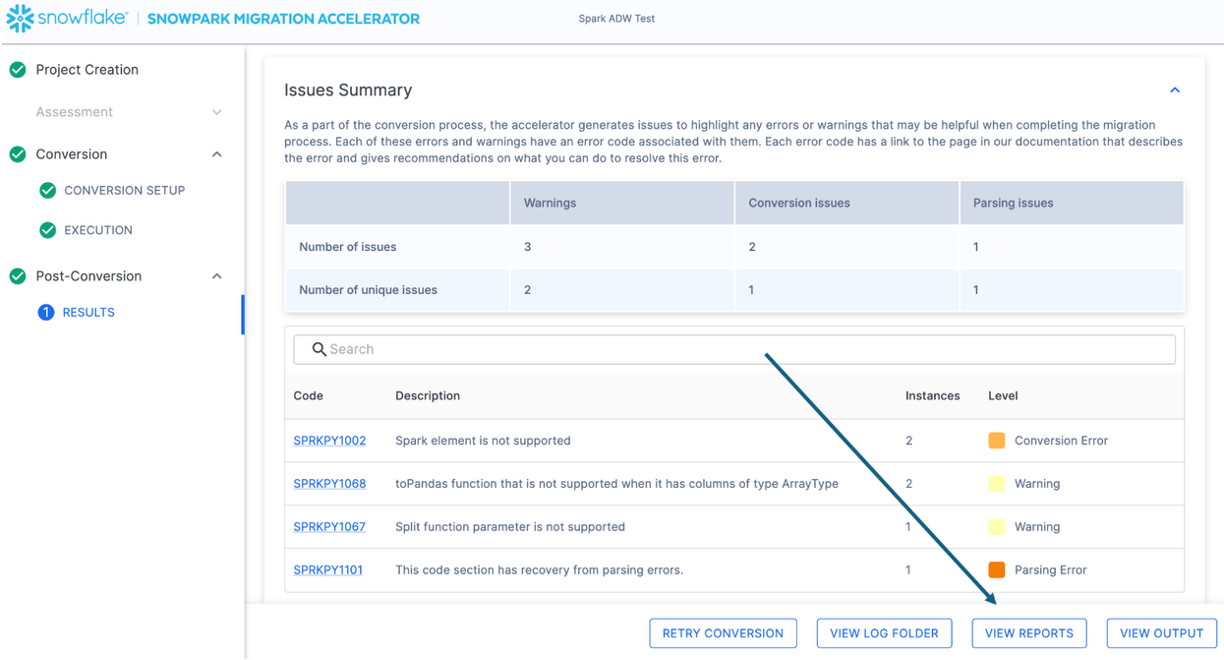This screenshot has height=660, width=1224.
Task: Click the Post-Conversion green checkmark icon
Action: (x=17, y=276)
